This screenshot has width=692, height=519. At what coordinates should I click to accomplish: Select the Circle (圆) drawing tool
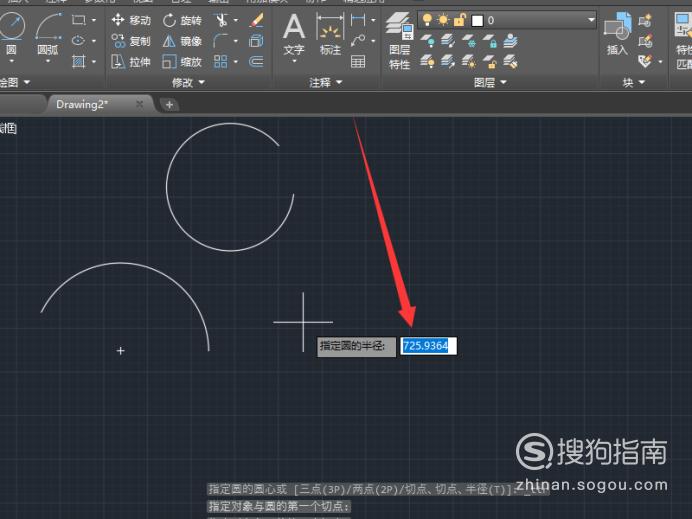11,26
